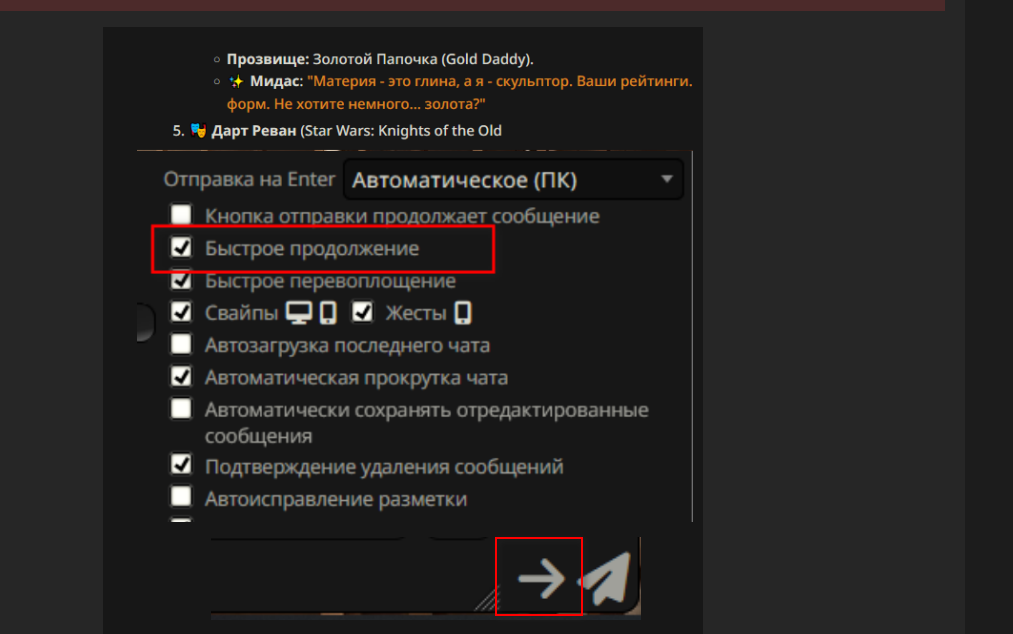Image resolution: width=1013 pixels, height=634 pixels.
Task: Click the paper plane send icon
Action: tap(606, 578)
